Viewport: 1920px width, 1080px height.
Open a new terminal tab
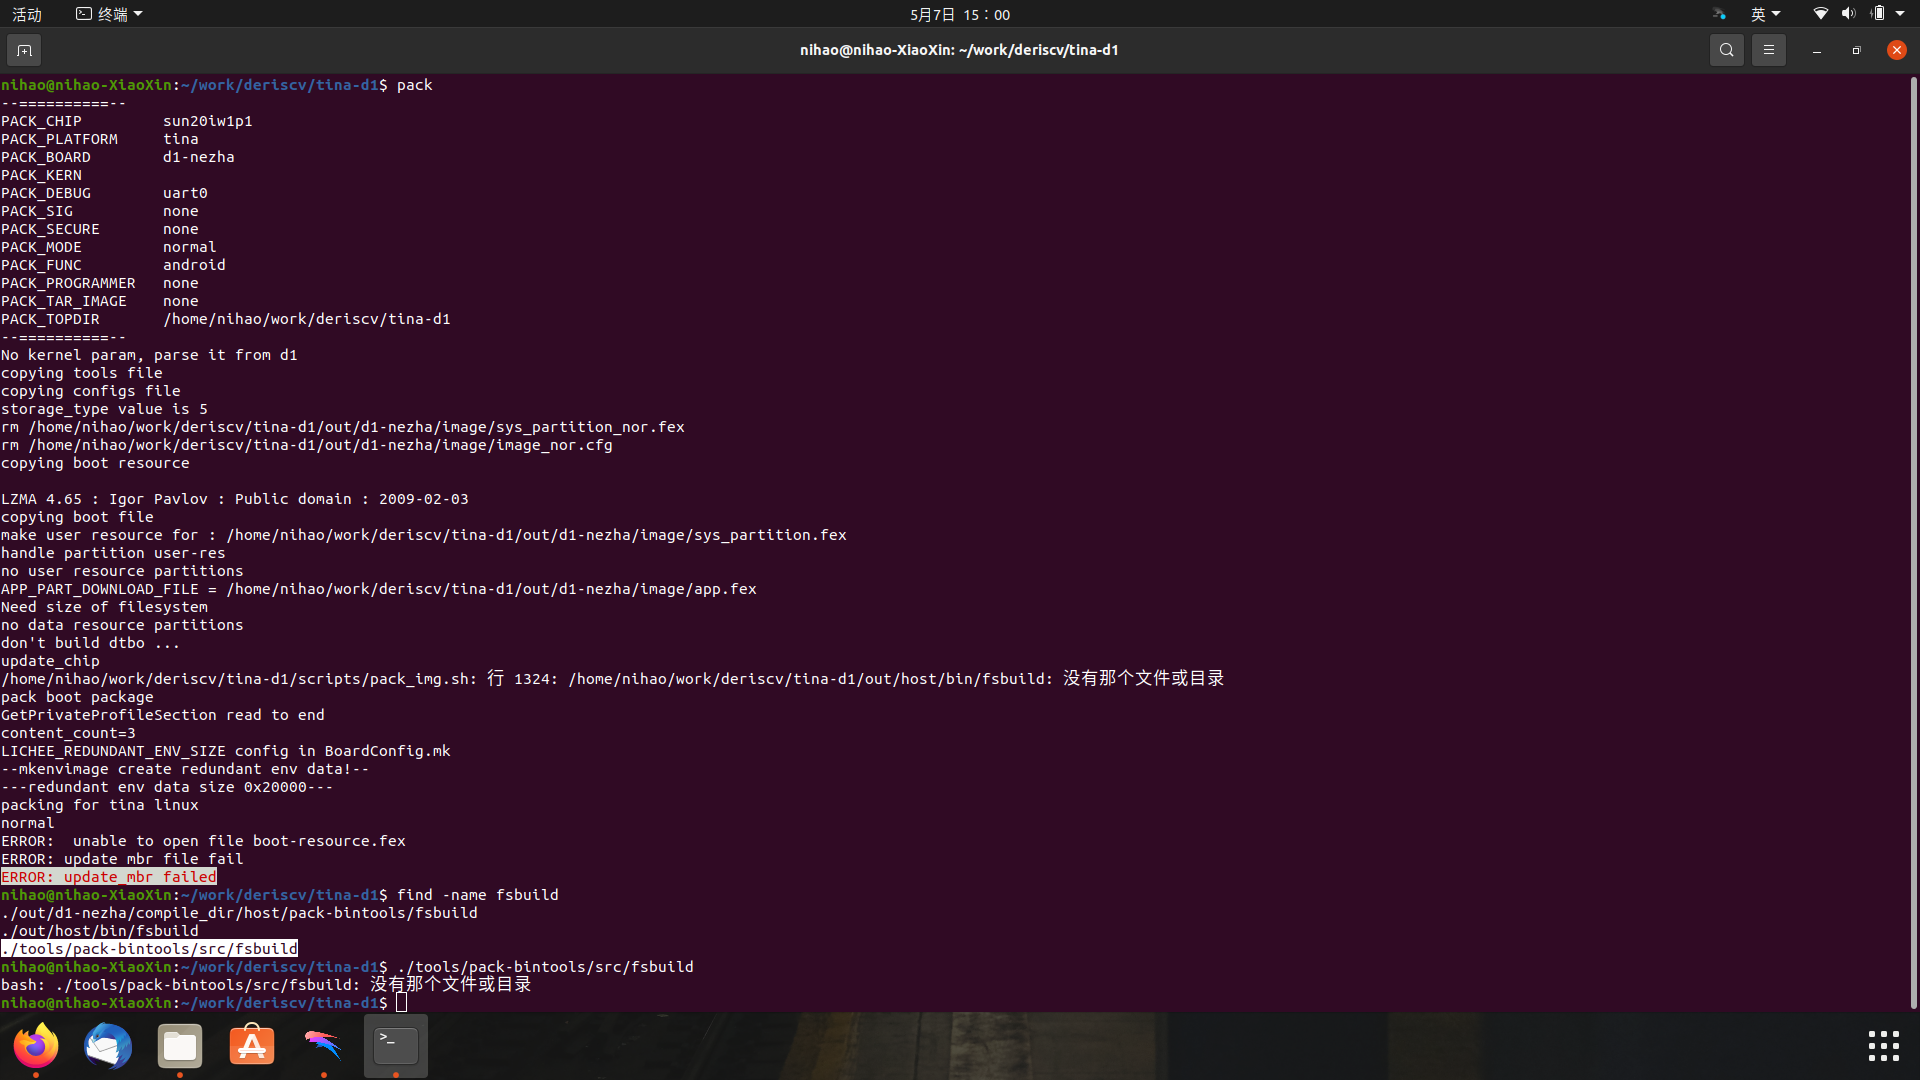(x=24, y=50)
